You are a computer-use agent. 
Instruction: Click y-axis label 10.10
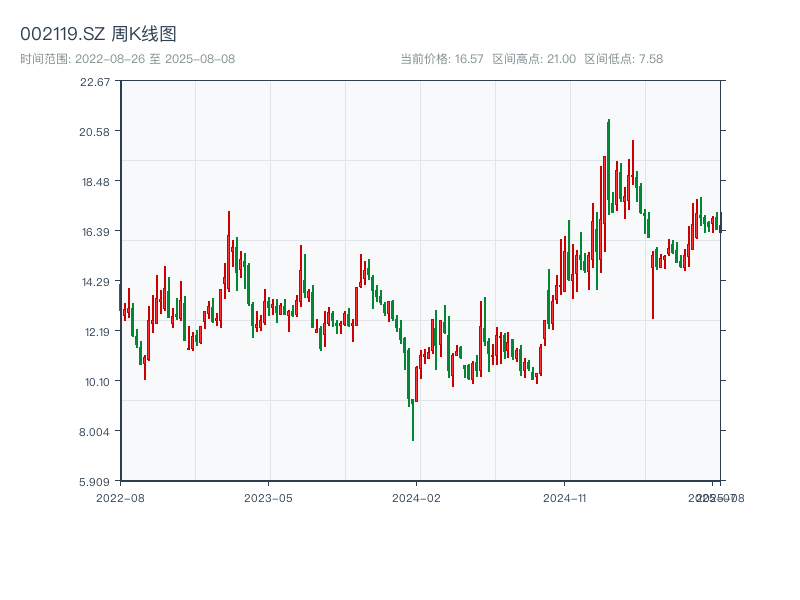click(96, 382)
